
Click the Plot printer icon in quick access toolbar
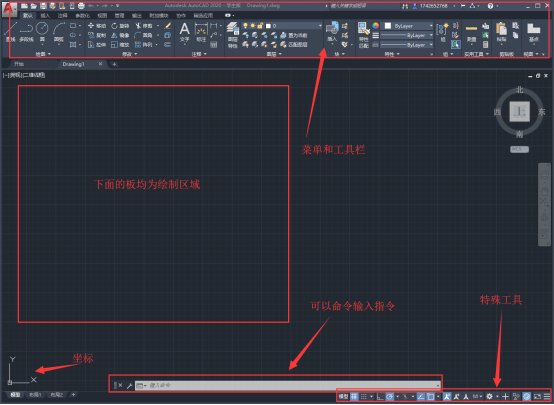[81, 6]
